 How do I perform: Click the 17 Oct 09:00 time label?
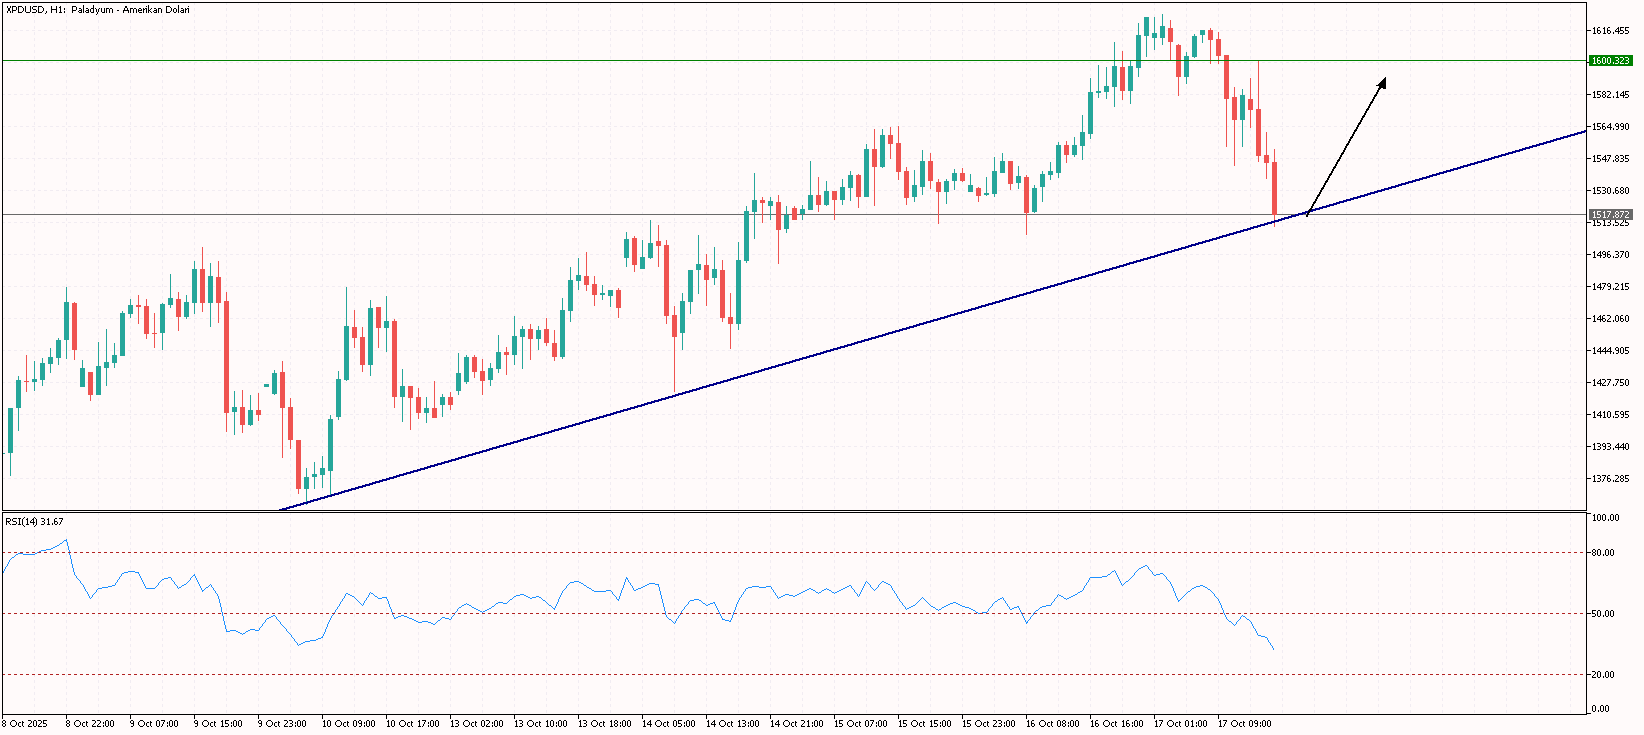click(1244, 723)
